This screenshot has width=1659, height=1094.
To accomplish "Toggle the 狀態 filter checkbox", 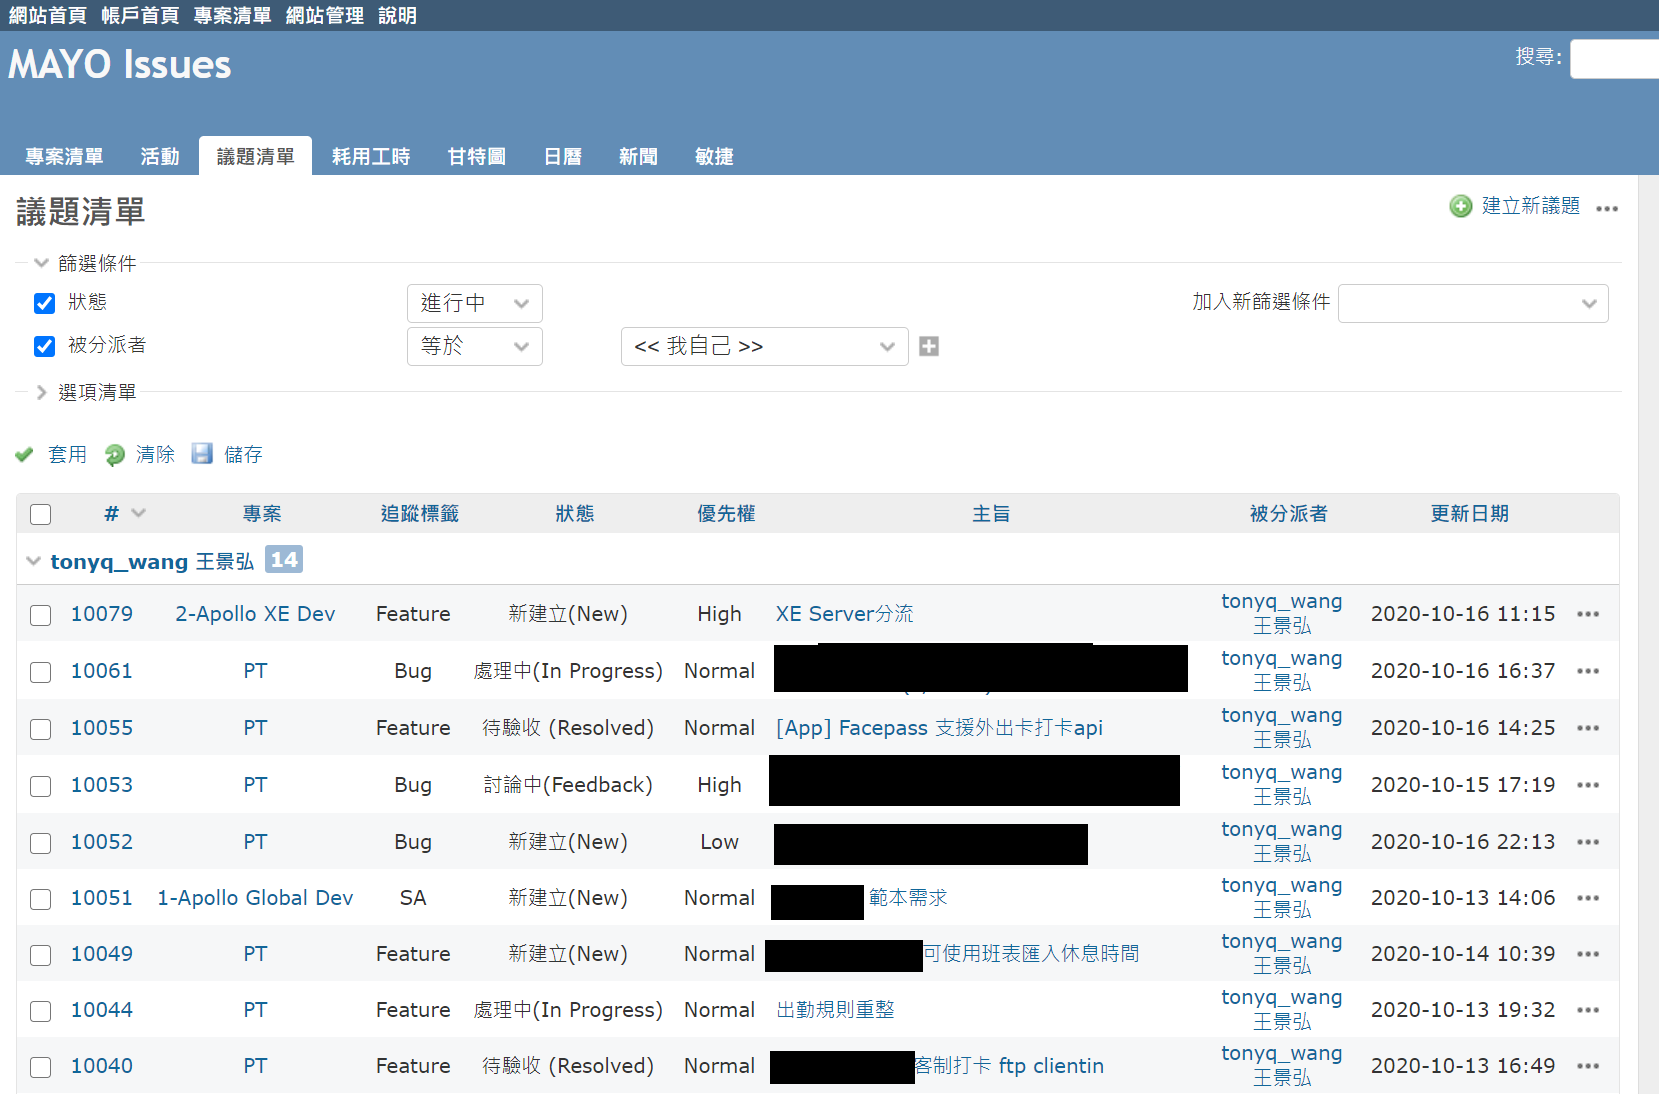I will point(44,303).
